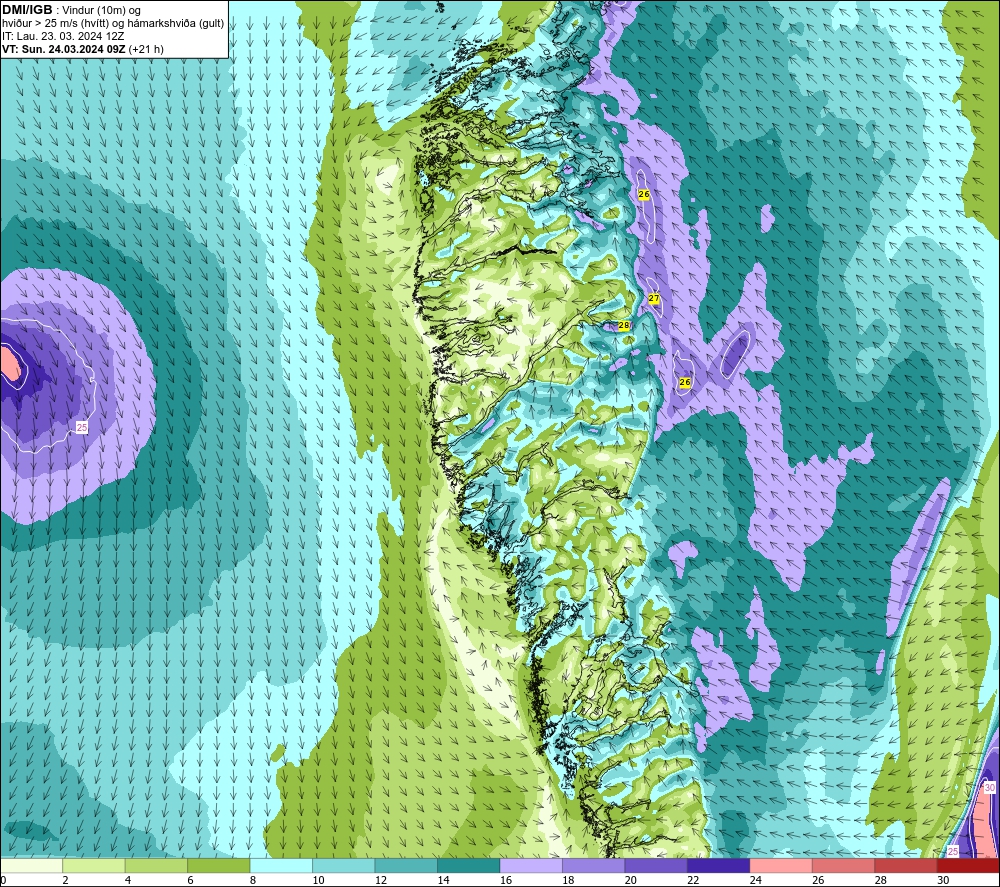Click the '16' tick label on the scale

[x=506, y=880]
